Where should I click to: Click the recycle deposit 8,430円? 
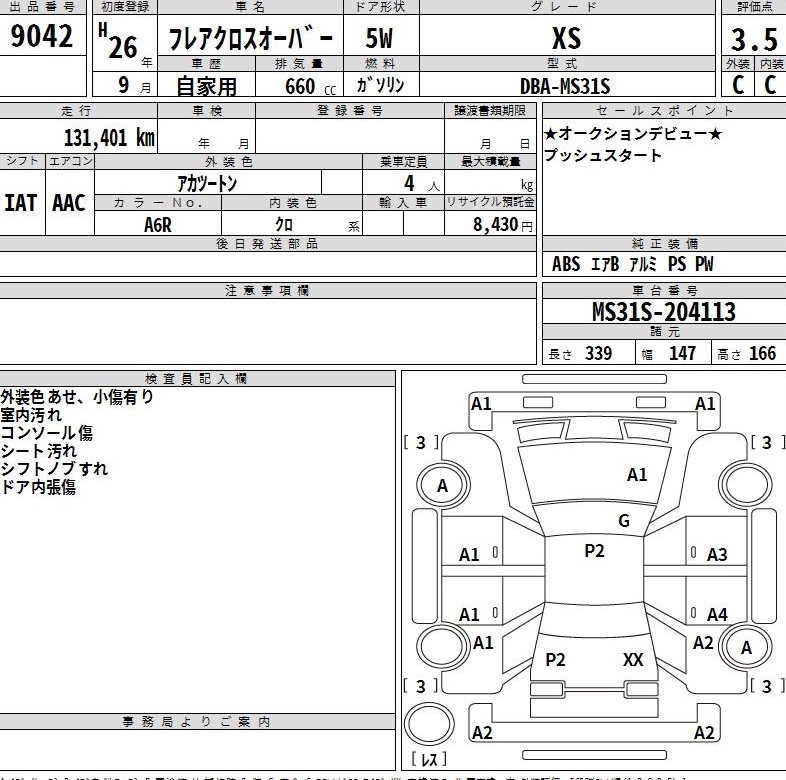pyautogui.click(x=503, y=224)
